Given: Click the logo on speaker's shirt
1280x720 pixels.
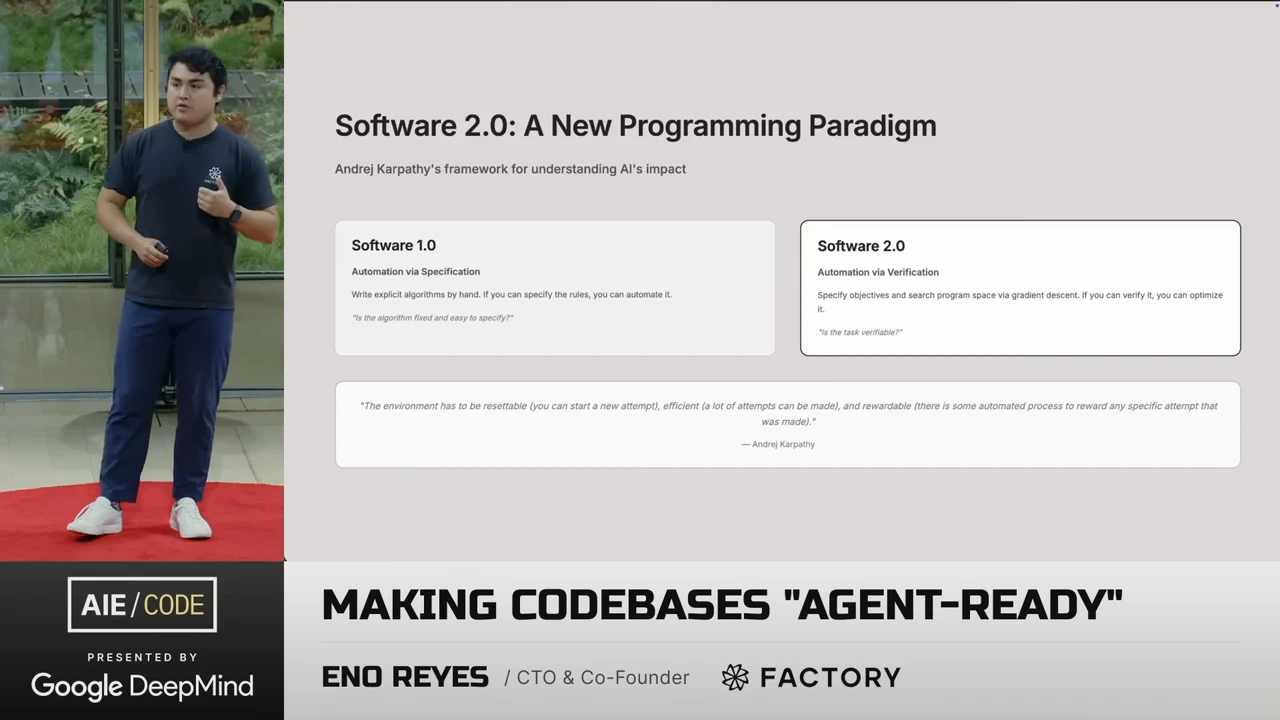Looking at the screenshot, I should [x=215, y=175].
